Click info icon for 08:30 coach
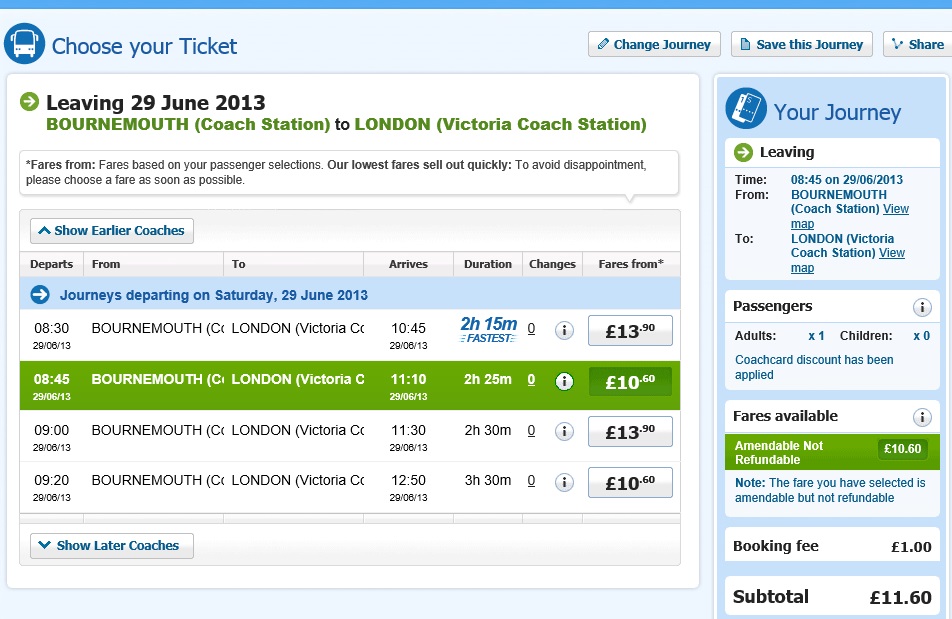This screenshot has width=952, height=619. tap(564, 330)
